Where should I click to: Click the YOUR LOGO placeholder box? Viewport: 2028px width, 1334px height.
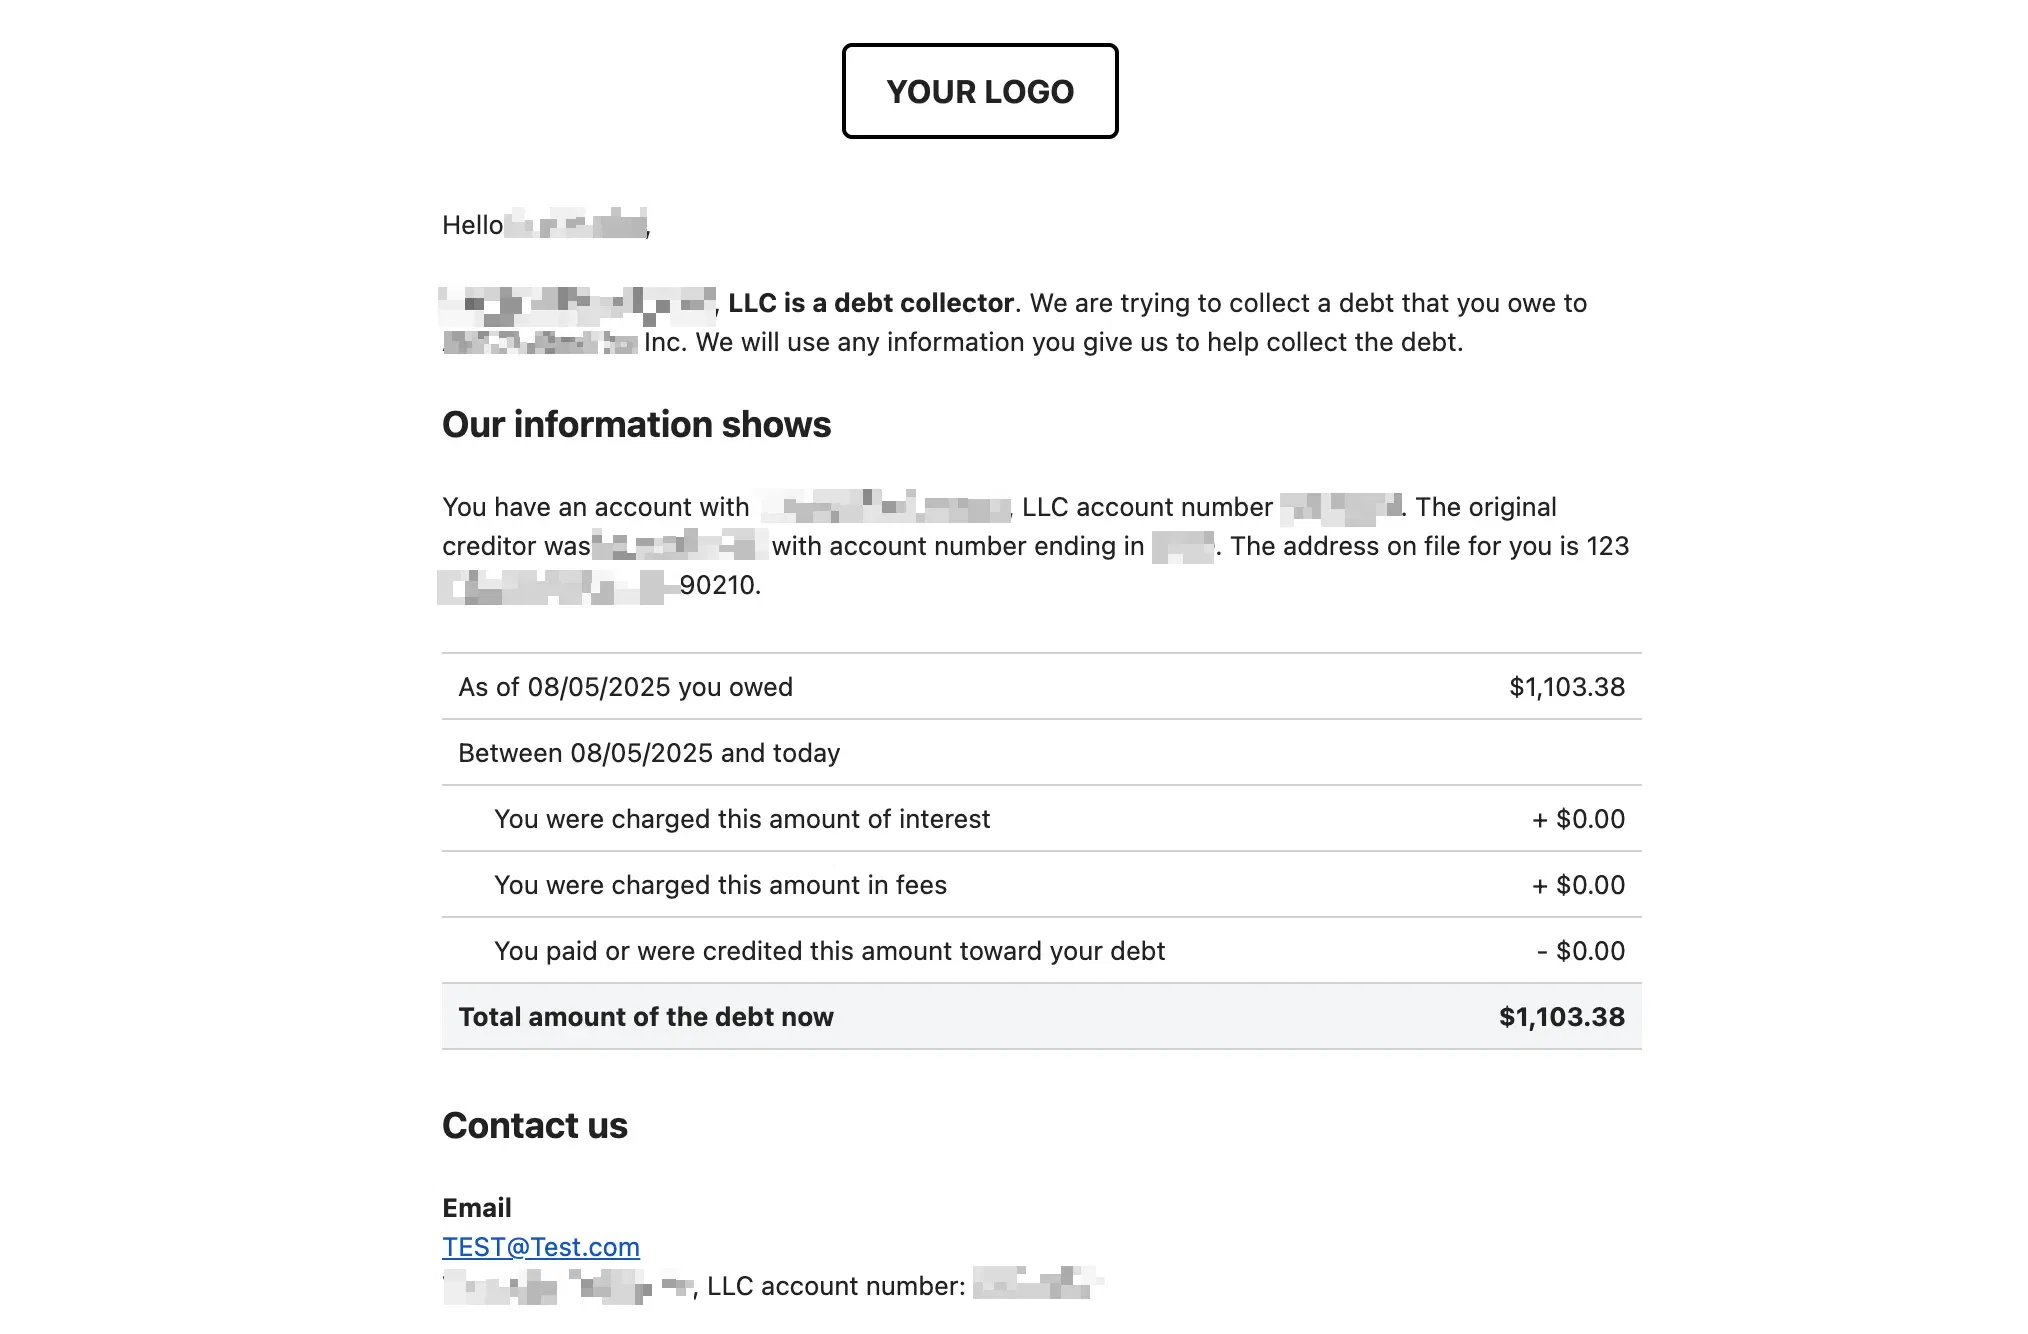[x=979, y=91]
